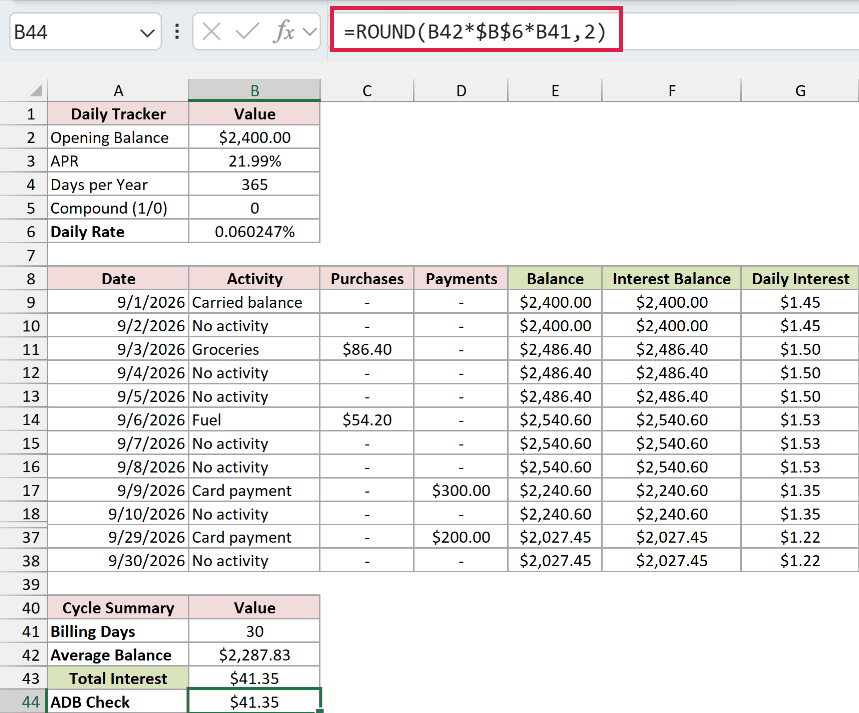
Task: Click into the formula bar ROUND formula
Action: click(x=476, y=31)
